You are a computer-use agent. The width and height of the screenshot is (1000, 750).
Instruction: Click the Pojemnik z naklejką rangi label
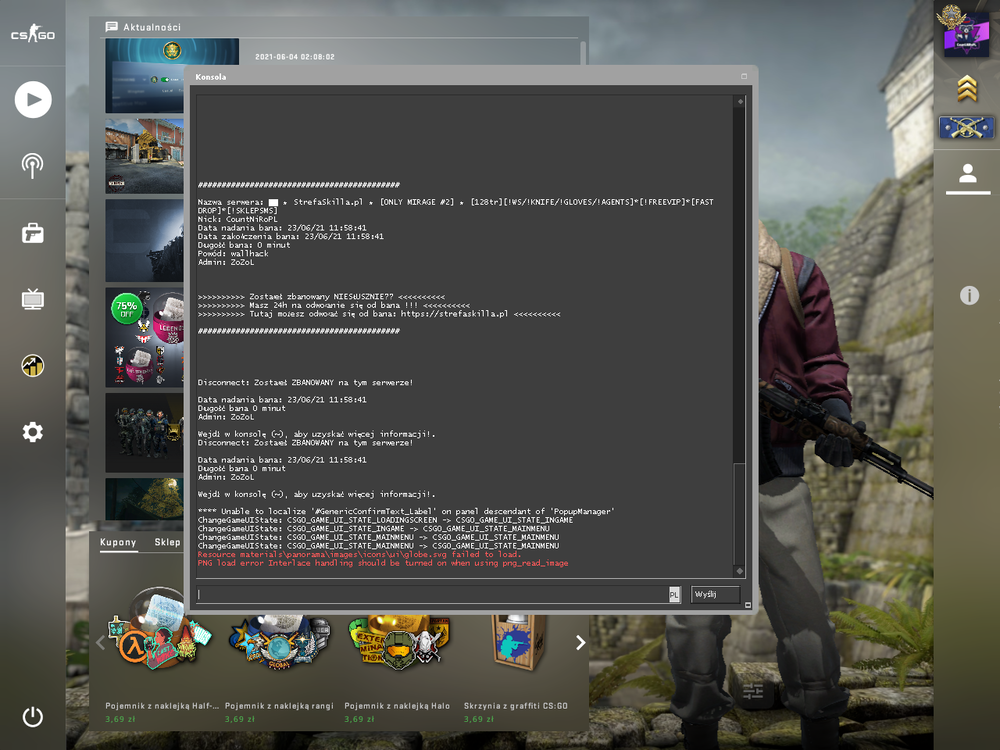279,706
